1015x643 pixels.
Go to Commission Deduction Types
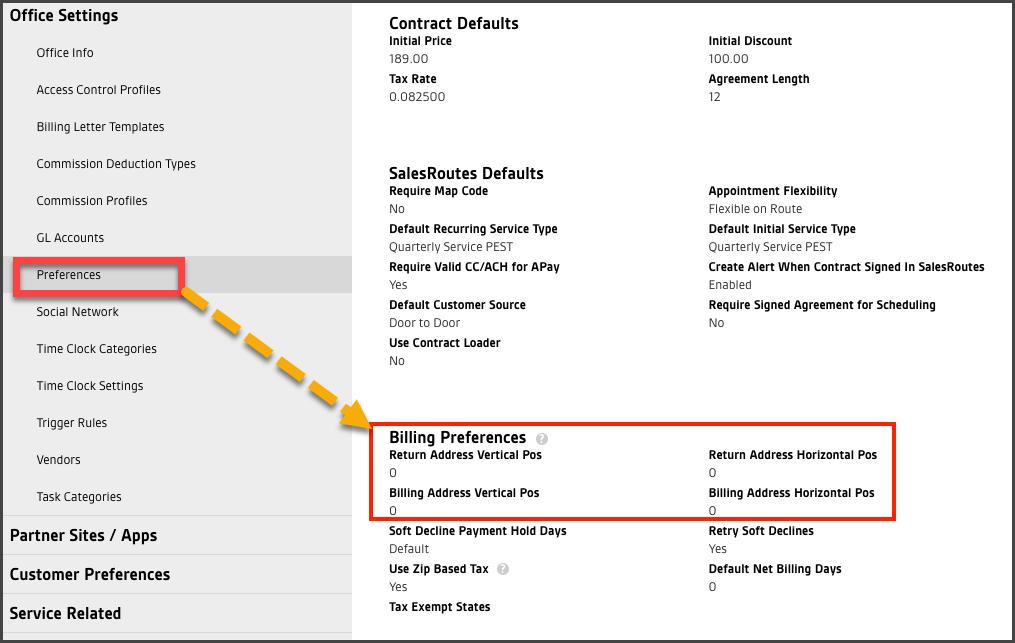[x=116, y=164]
